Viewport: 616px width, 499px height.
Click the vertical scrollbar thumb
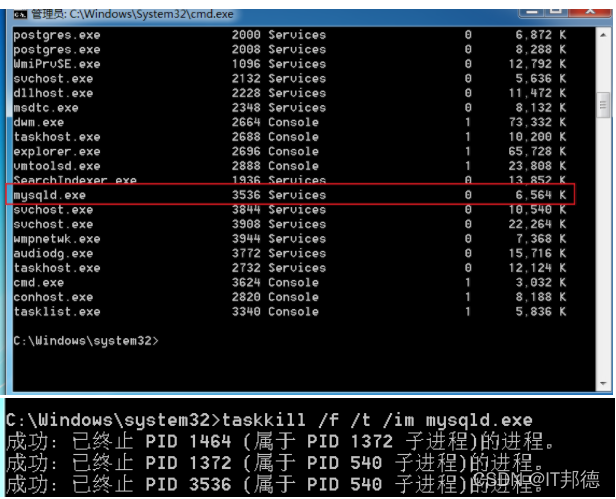coord(603,105)
